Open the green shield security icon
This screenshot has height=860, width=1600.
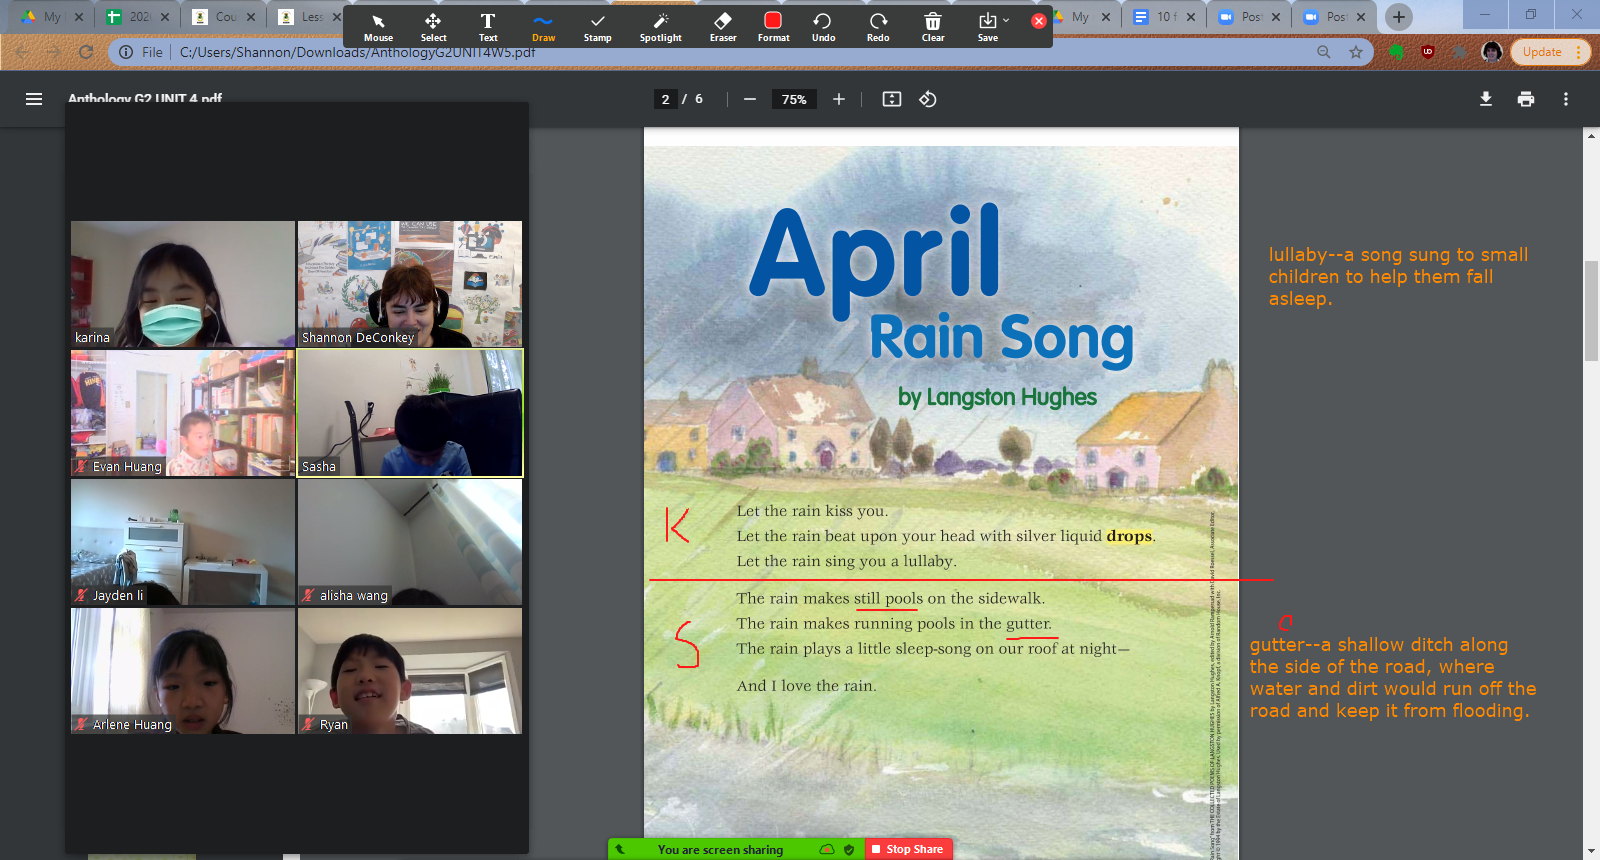coord(849,849)
